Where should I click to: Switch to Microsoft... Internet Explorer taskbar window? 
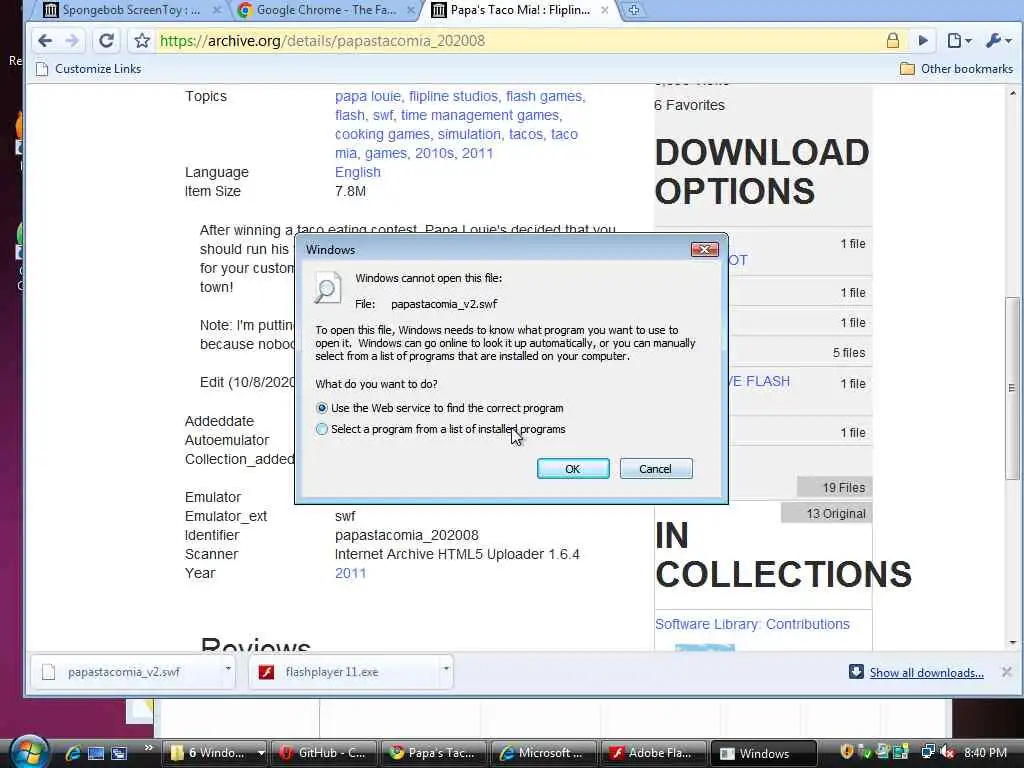tap(544, 753)
